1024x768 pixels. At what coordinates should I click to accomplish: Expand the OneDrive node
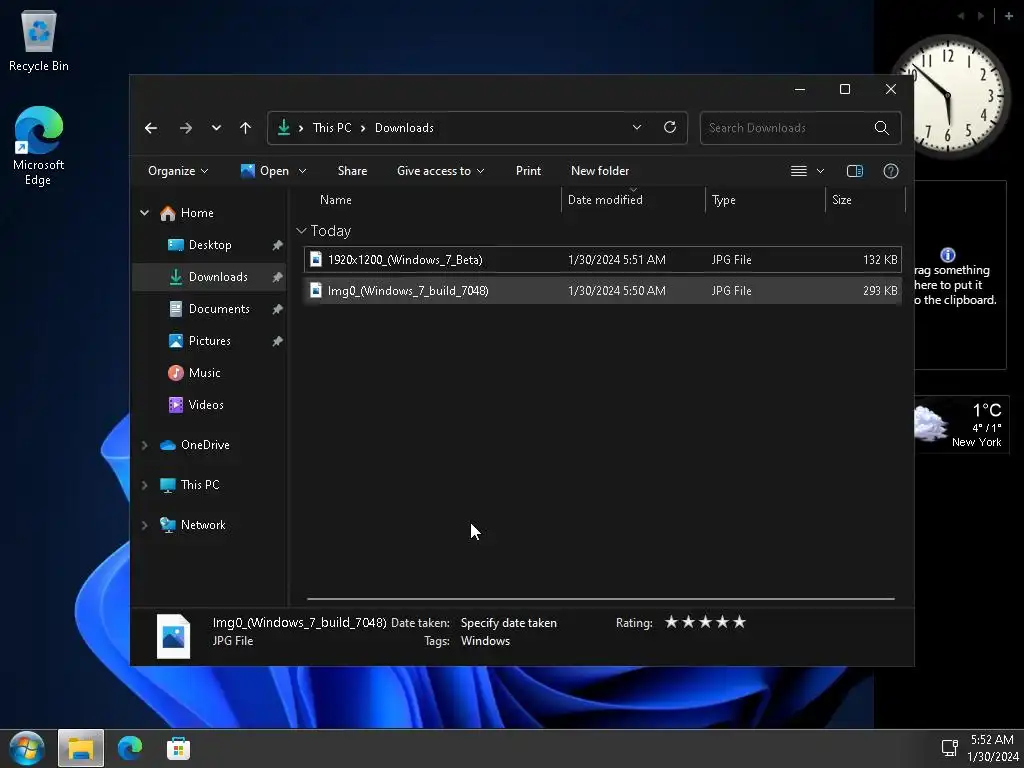point(144,445)
